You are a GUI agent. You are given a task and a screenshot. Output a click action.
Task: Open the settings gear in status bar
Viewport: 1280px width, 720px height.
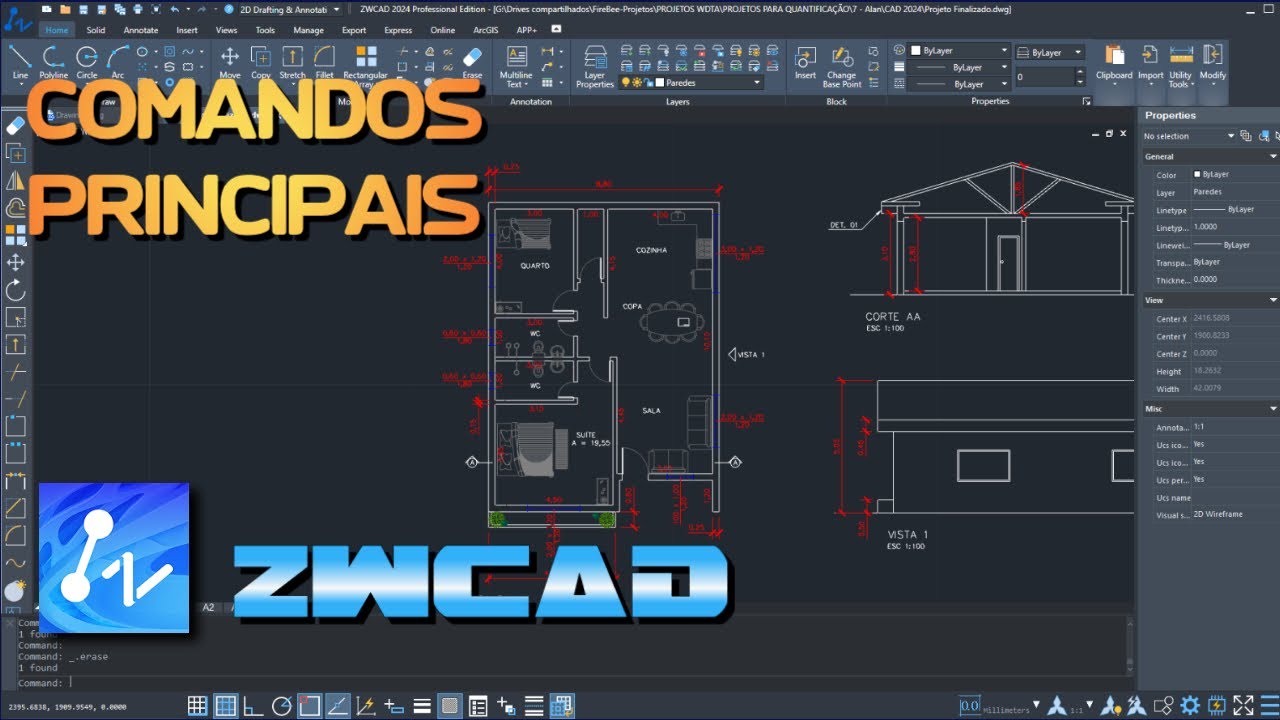[1190, 705]
